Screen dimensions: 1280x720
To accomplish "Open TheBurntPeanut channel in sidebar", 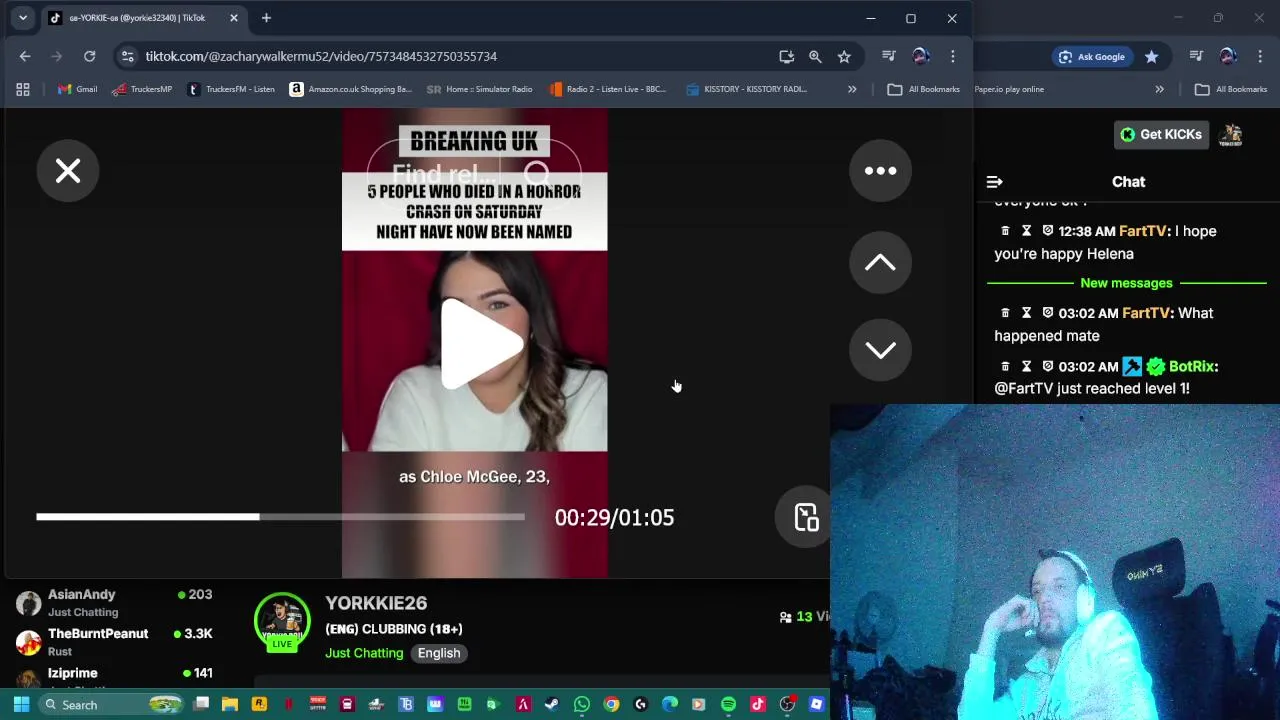I will click(x=115, y=641).
